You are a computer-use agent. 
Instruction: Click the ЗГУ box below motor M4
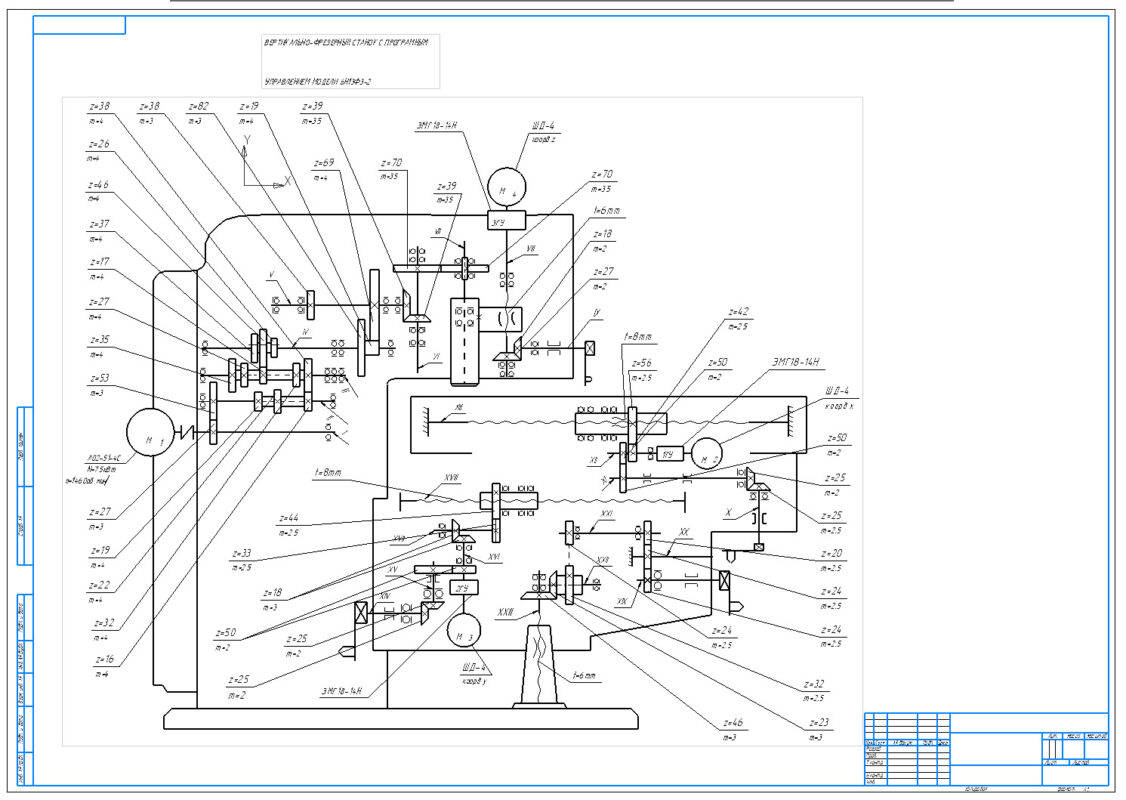(506, 220)
